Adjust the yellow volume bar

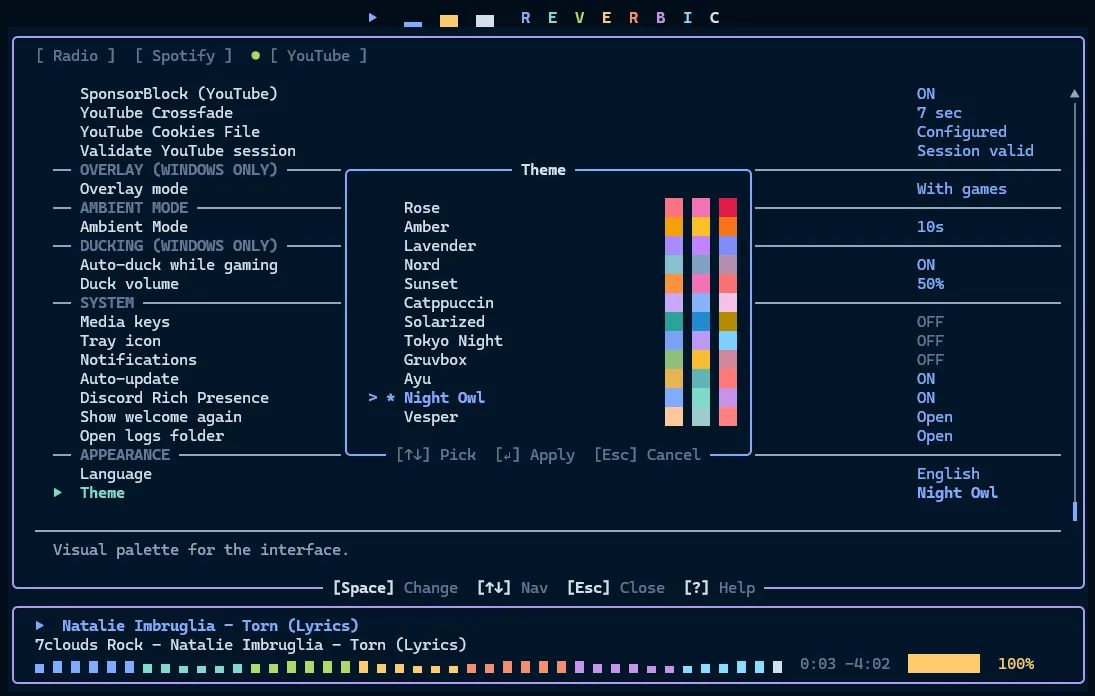point(943,663)
